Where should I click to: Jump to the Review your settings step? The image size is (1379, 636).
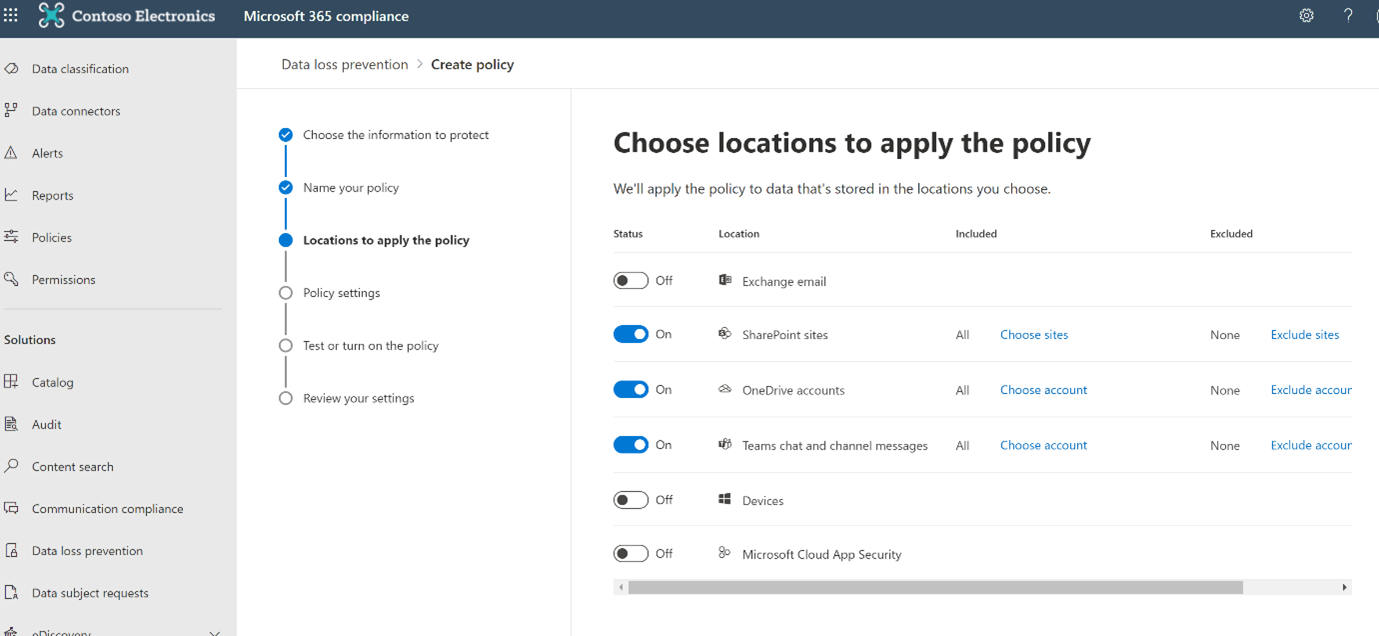tap(358, 398)
